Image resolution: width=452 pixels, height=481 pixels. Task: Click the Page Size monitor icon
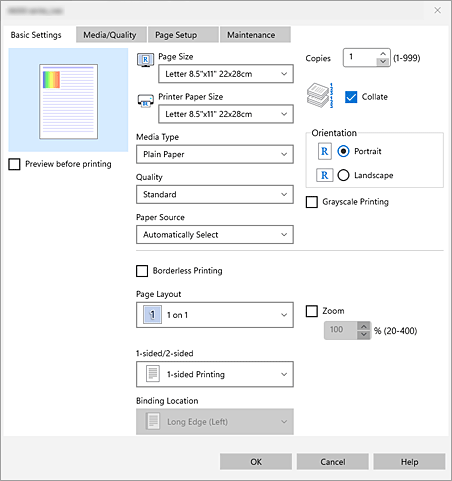pyautogui.click(x=145, y=60)
